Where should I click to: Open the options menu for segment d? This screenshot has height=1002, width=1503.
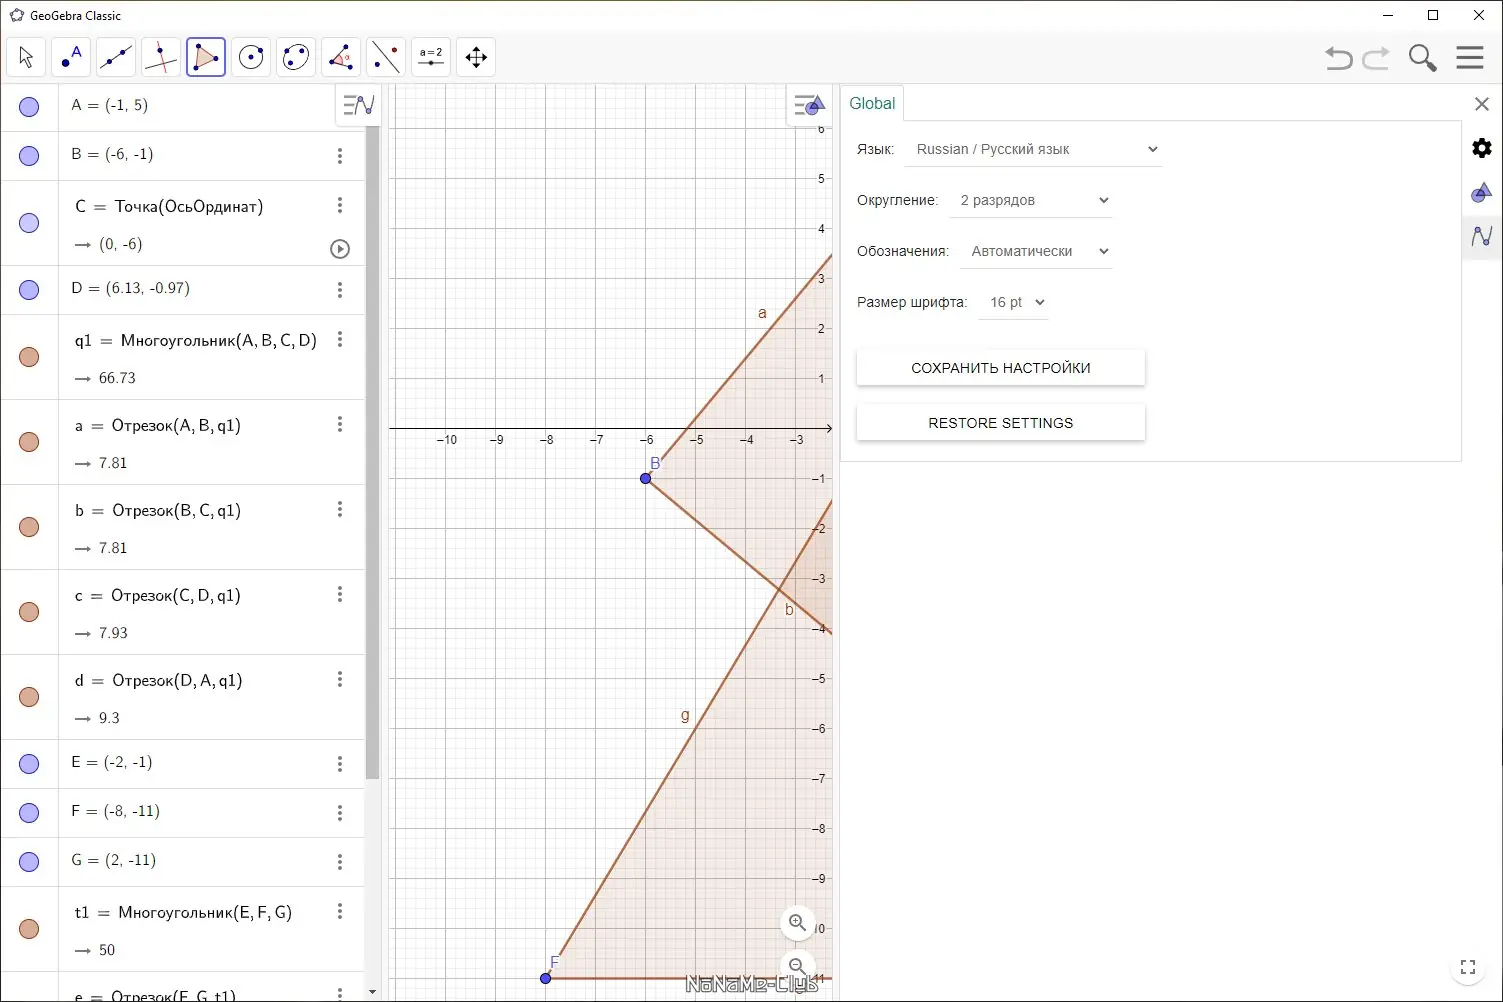click(340, 679)
